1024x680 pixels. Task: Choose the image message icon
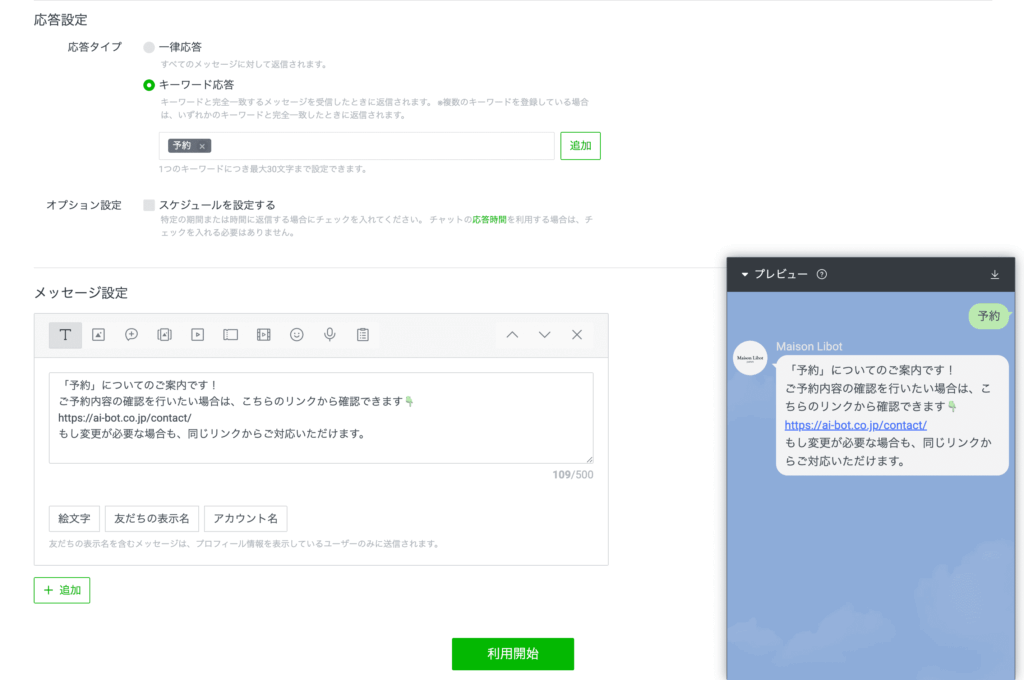[x=98, y=335]
